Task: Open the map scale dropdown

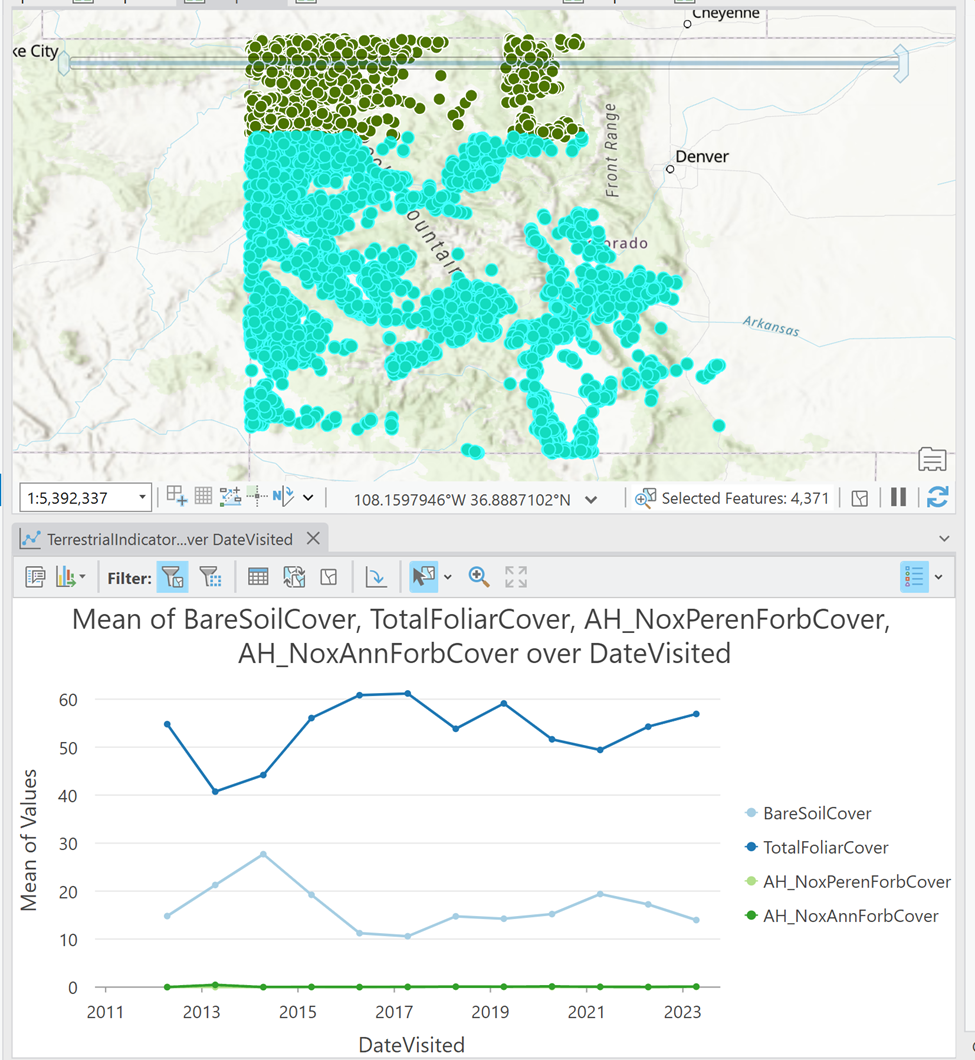Action: click(x=141, y=497)
